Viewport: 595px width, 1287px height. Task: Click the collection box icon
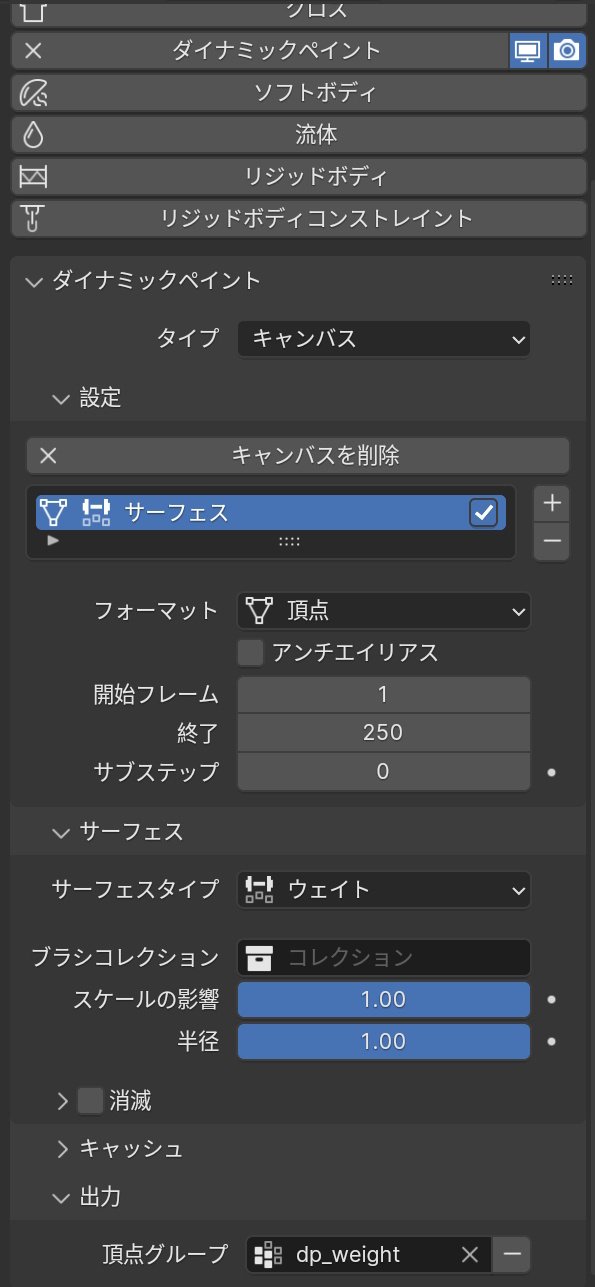pos(260,957)
